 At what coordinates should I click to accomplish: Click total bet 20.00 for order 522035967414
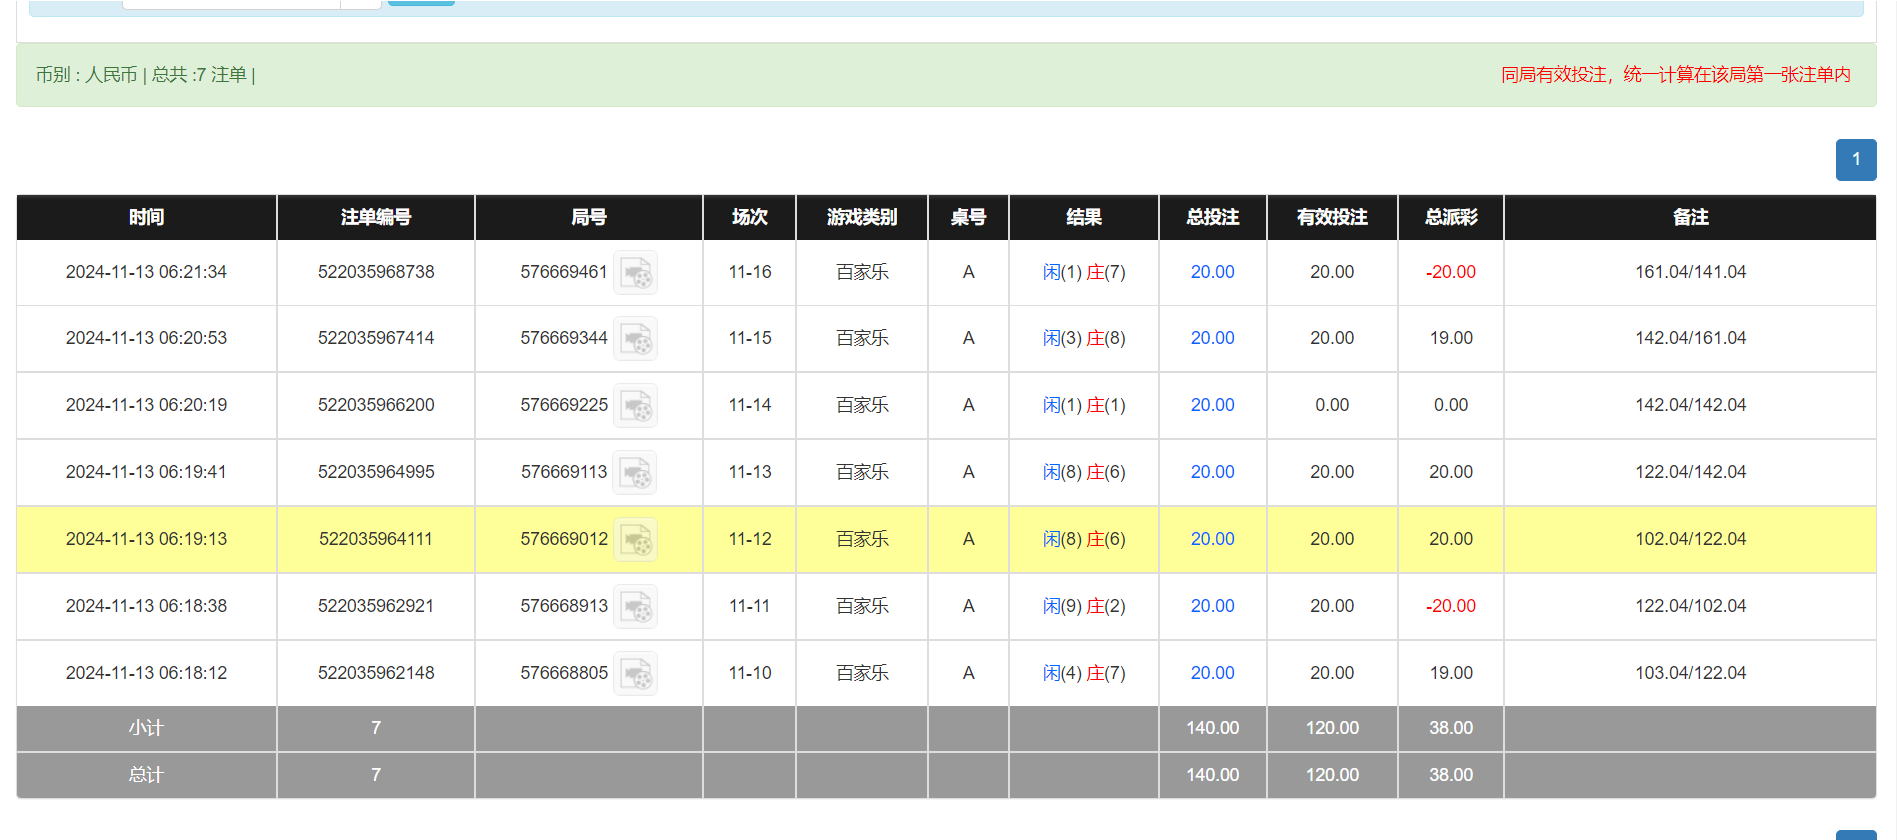coord(1212,338)
